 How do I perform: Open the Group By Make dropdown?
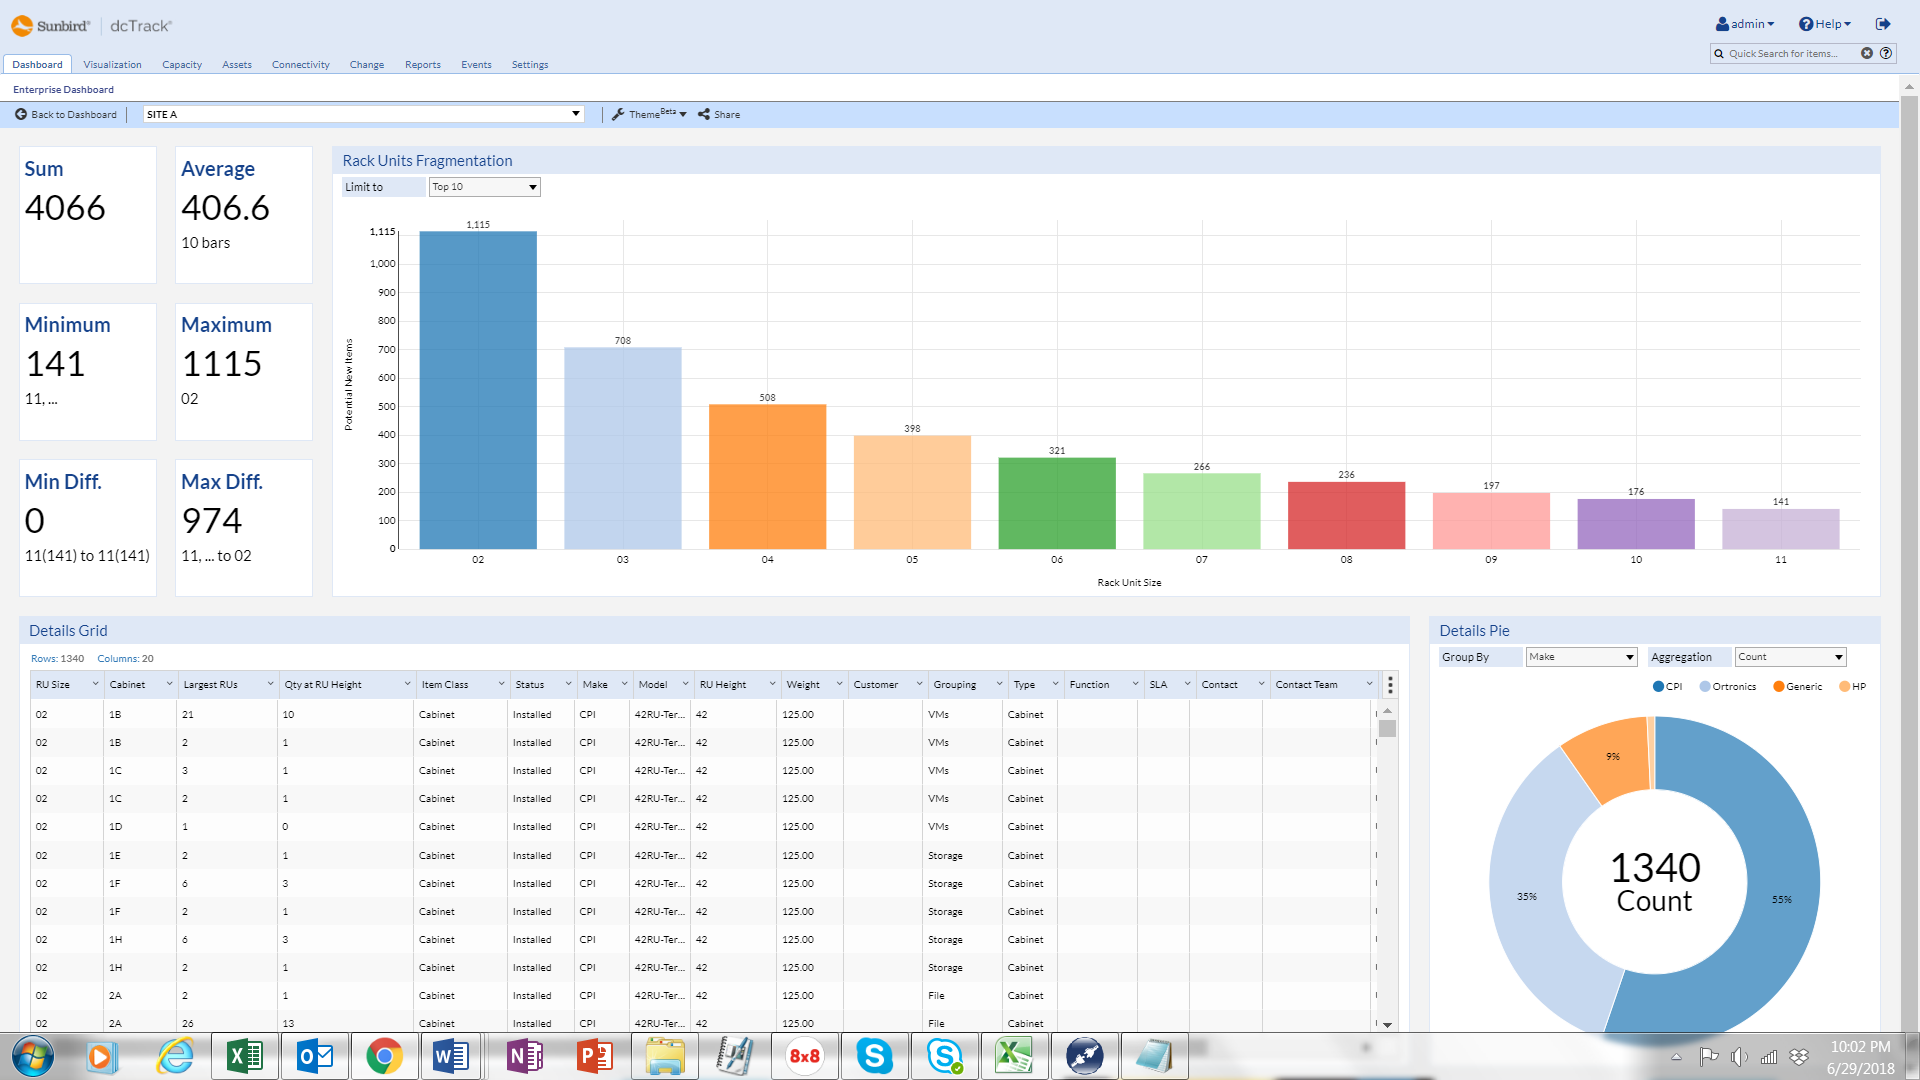pyautogui.click(x=1581, y=657)
